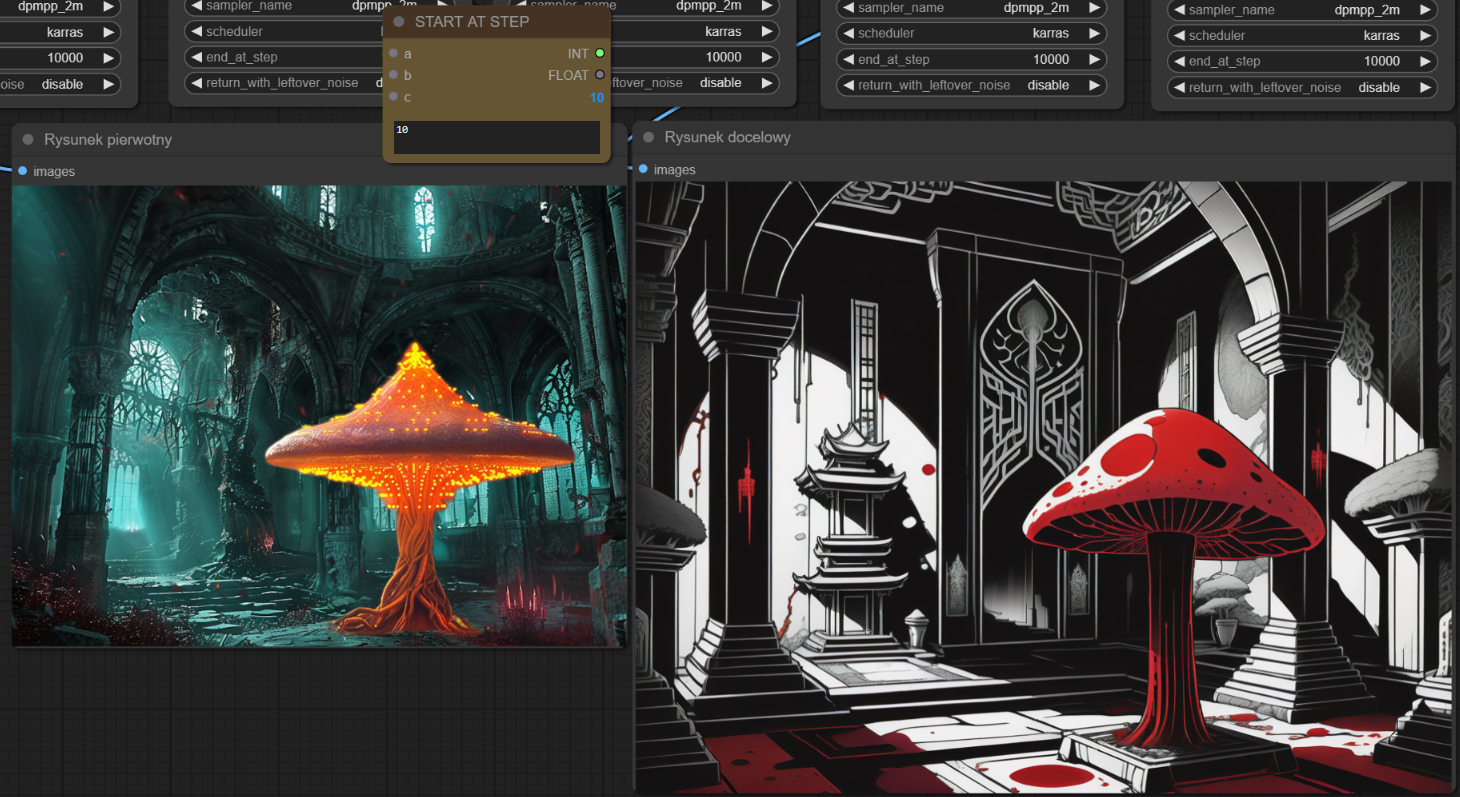Collapse the Rysunek docelowy node via its title dot
This screenshot has width=1460, height=797.
pyautogui.click(x=649, y=137)
